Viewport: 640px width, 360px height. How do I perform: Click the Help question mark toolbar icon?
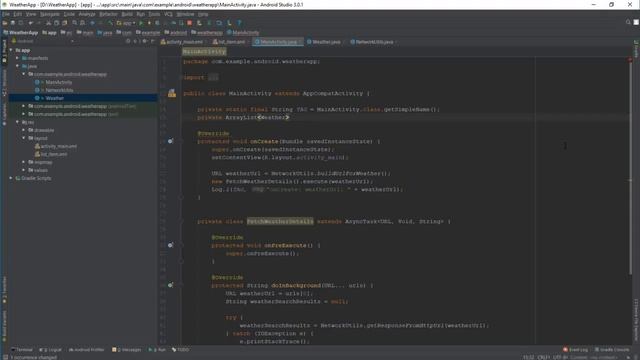[x=239, y=23]
